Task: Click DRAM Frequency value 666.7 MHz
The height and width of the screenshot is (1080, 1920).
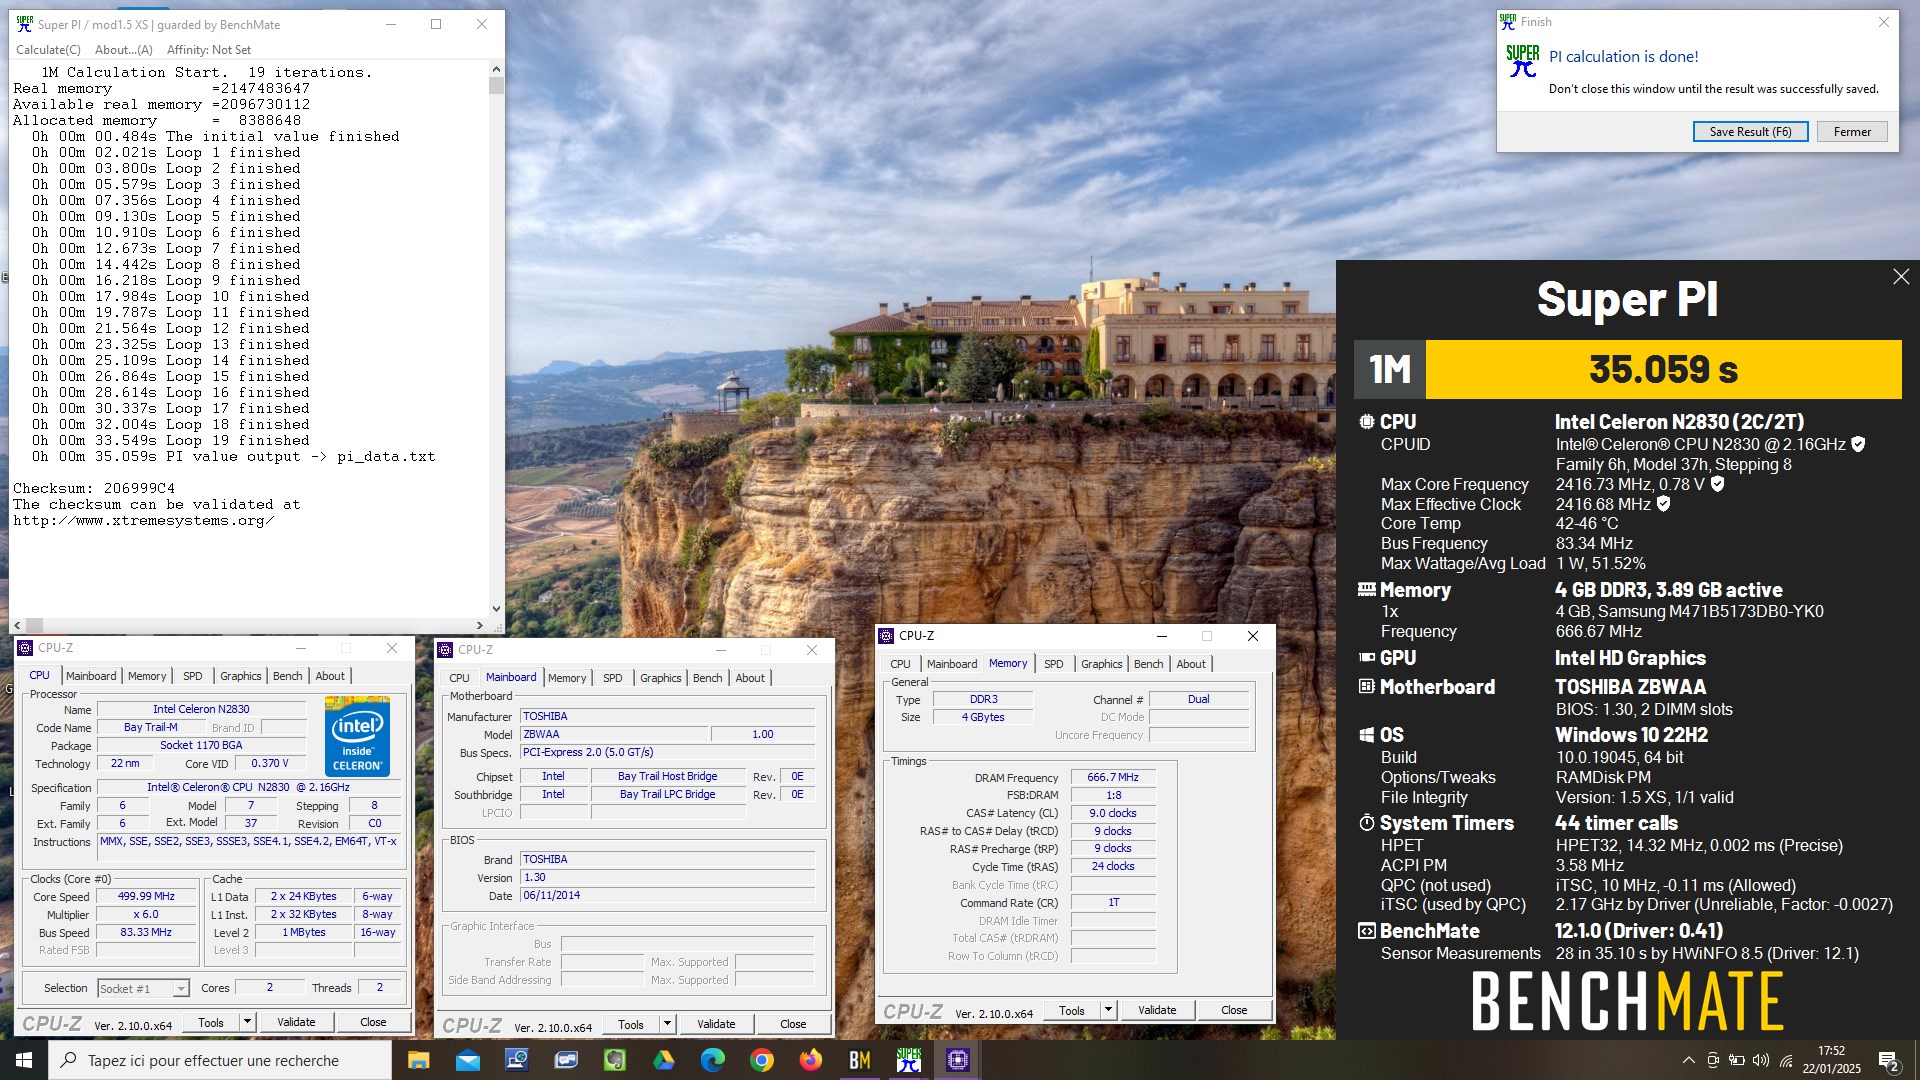Action: tap(1113, 778)
